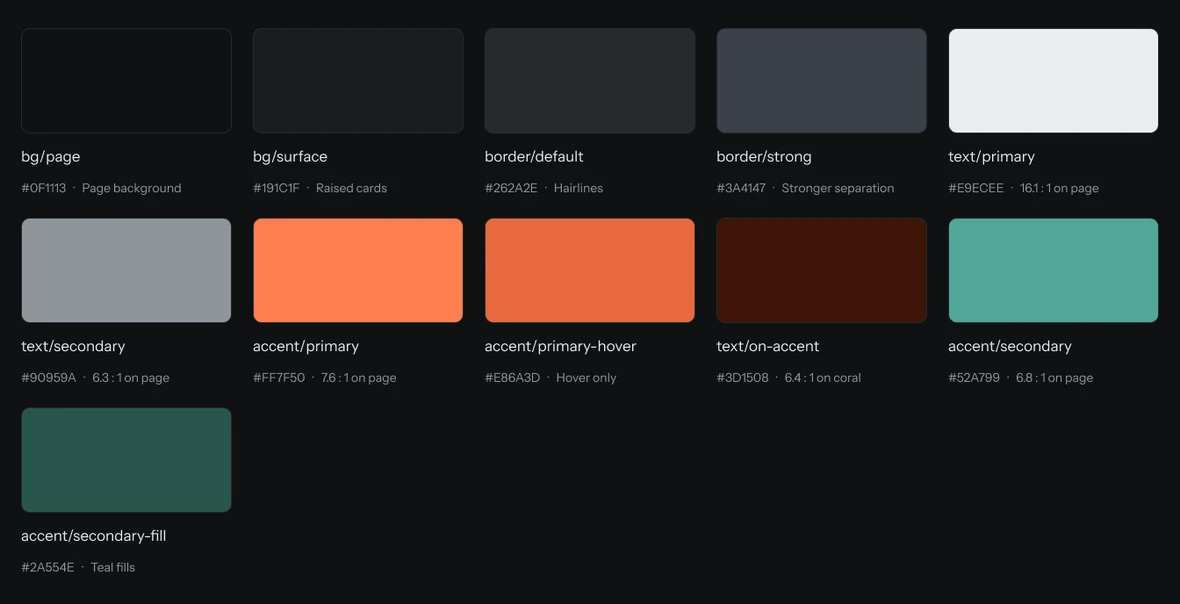Select the text/primary white swatch
This screenshot has height=604, width=1180.
pyautogui.click(x=1054, y=80)
